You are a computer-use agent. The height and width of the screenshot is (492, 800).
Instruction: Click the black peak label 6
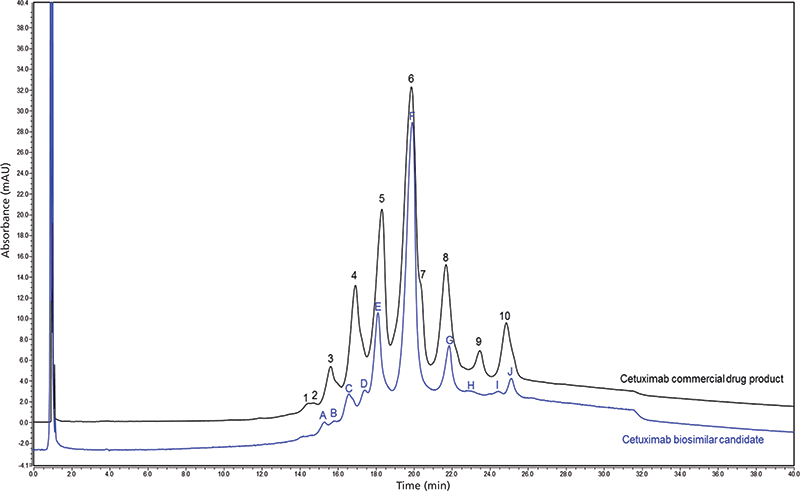click(411, 79)
